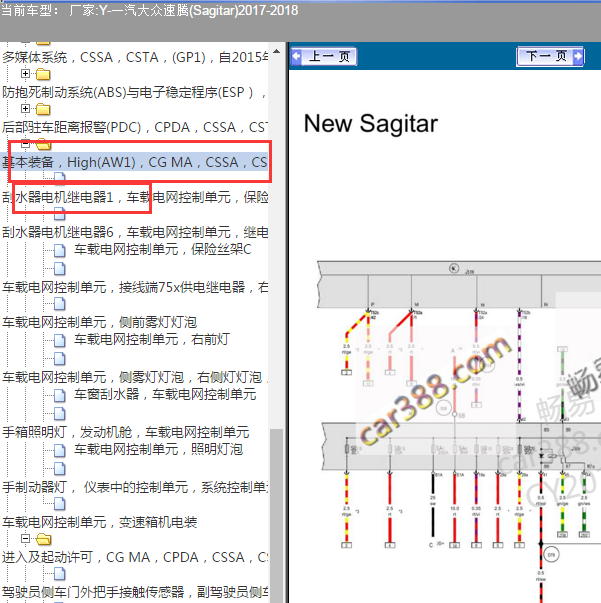Click 当前车型 vehicle model header text
The height and width of the screenshot is (603, 601).
[x=149, y=10]
